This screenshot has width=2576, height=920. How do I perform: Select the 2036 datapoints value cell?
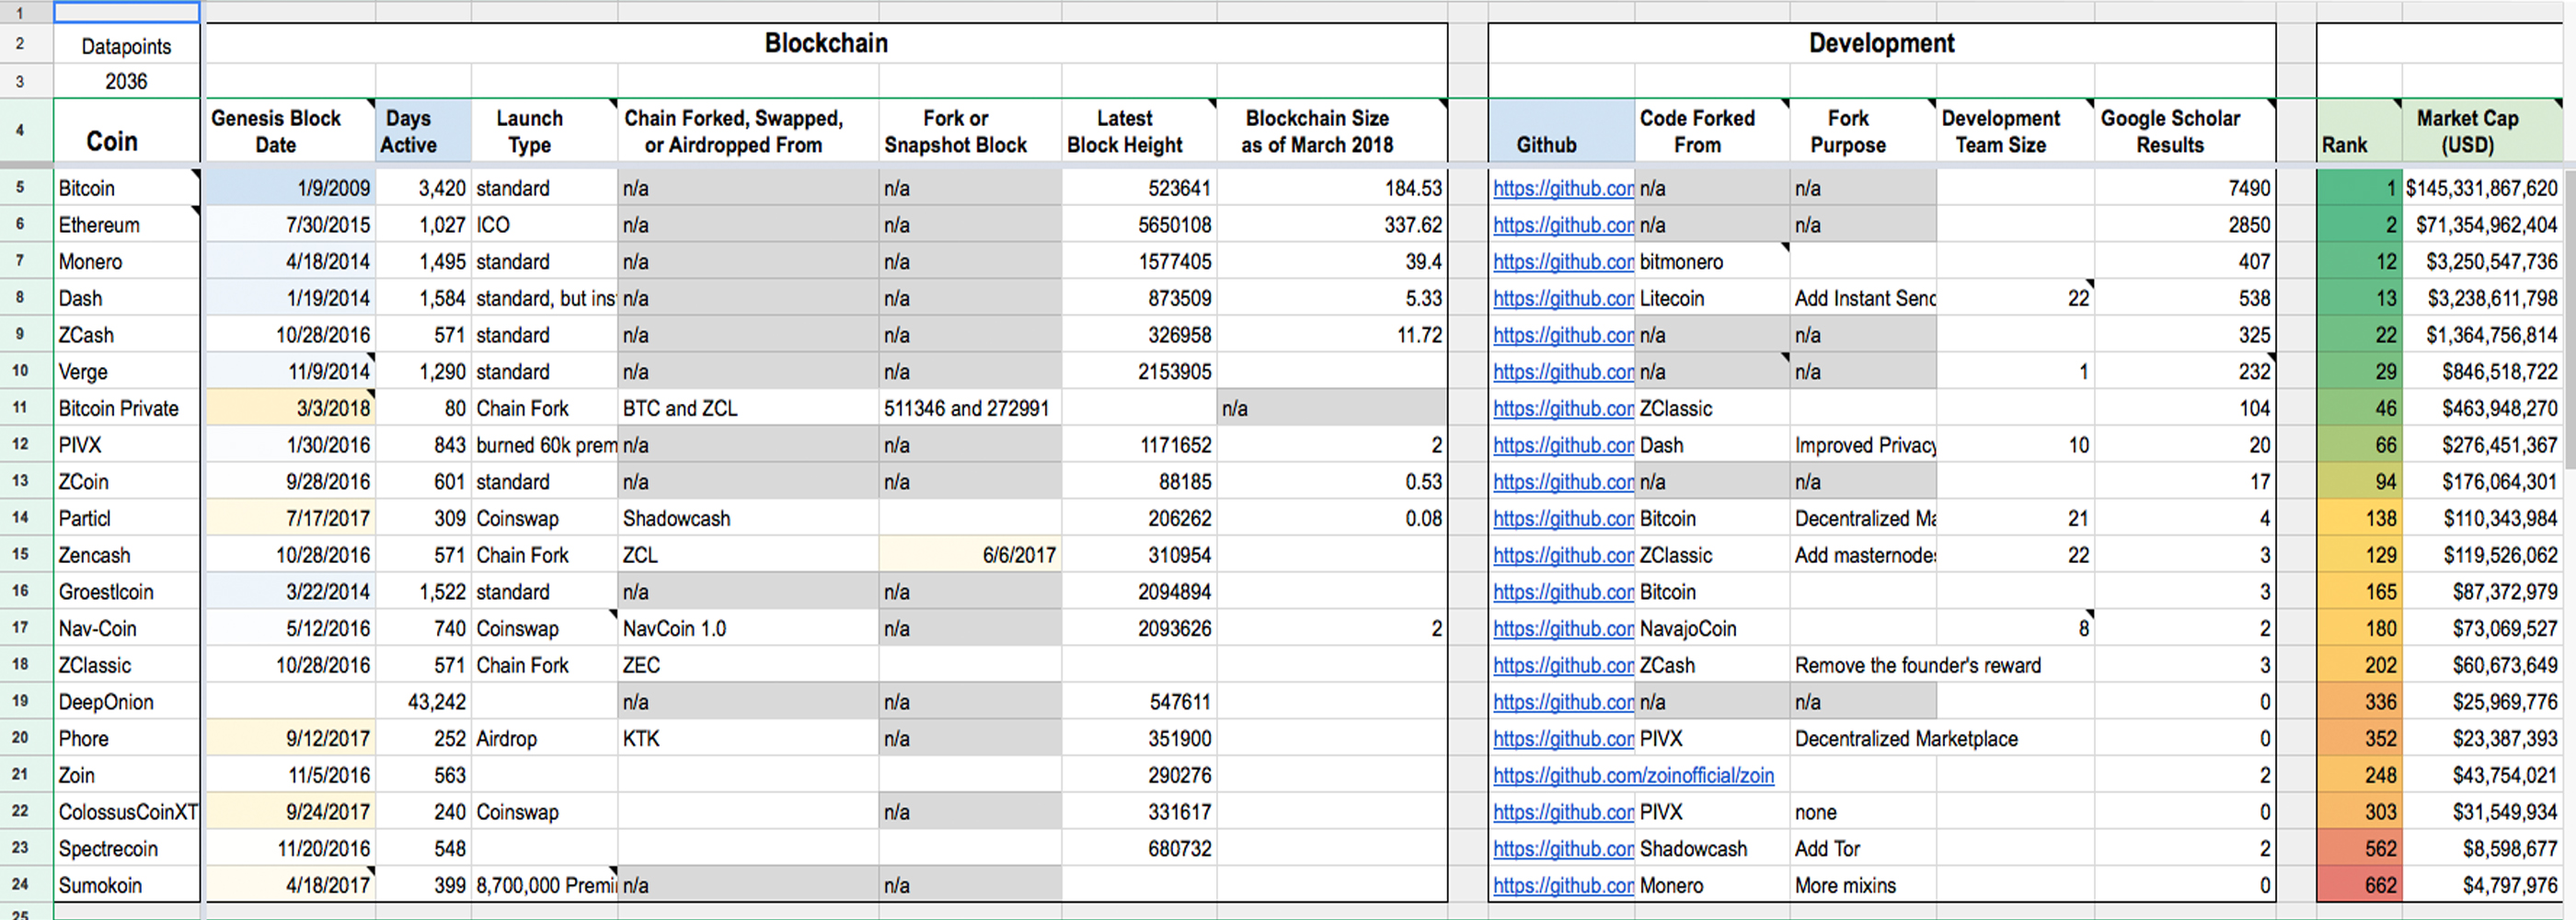pyautogui.click(x=127, y=82)
